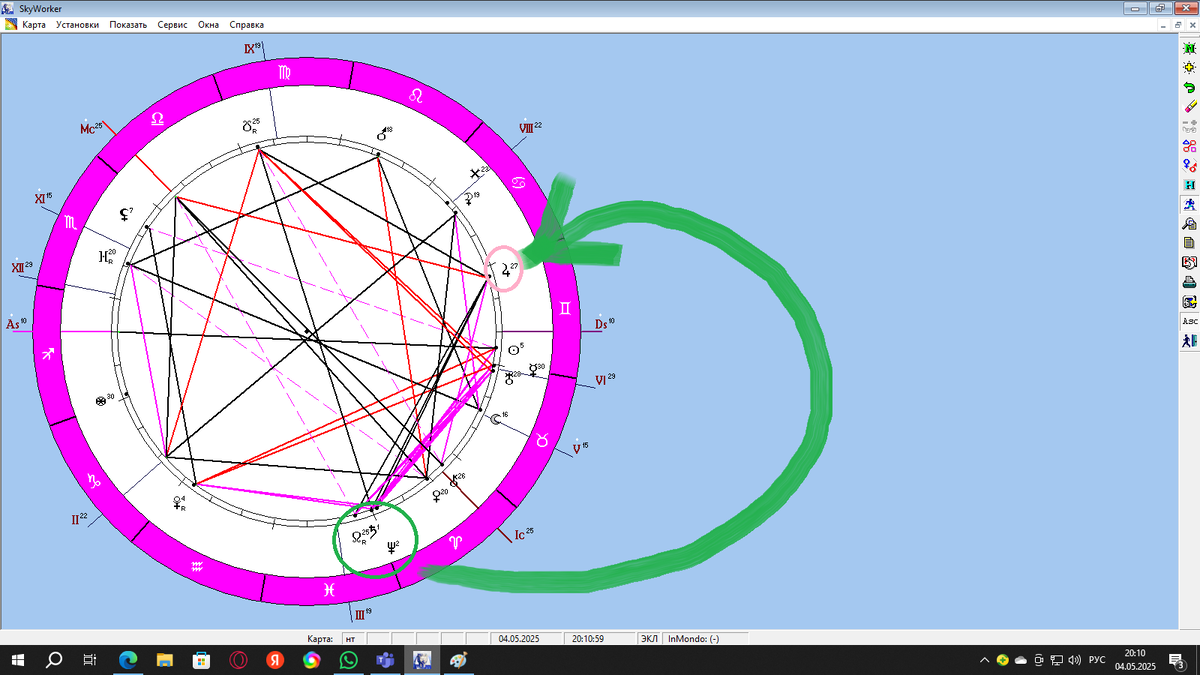Click the VIII 22 house cusp label
Screen dimensions: 1200x675
(x=530, y=128)
